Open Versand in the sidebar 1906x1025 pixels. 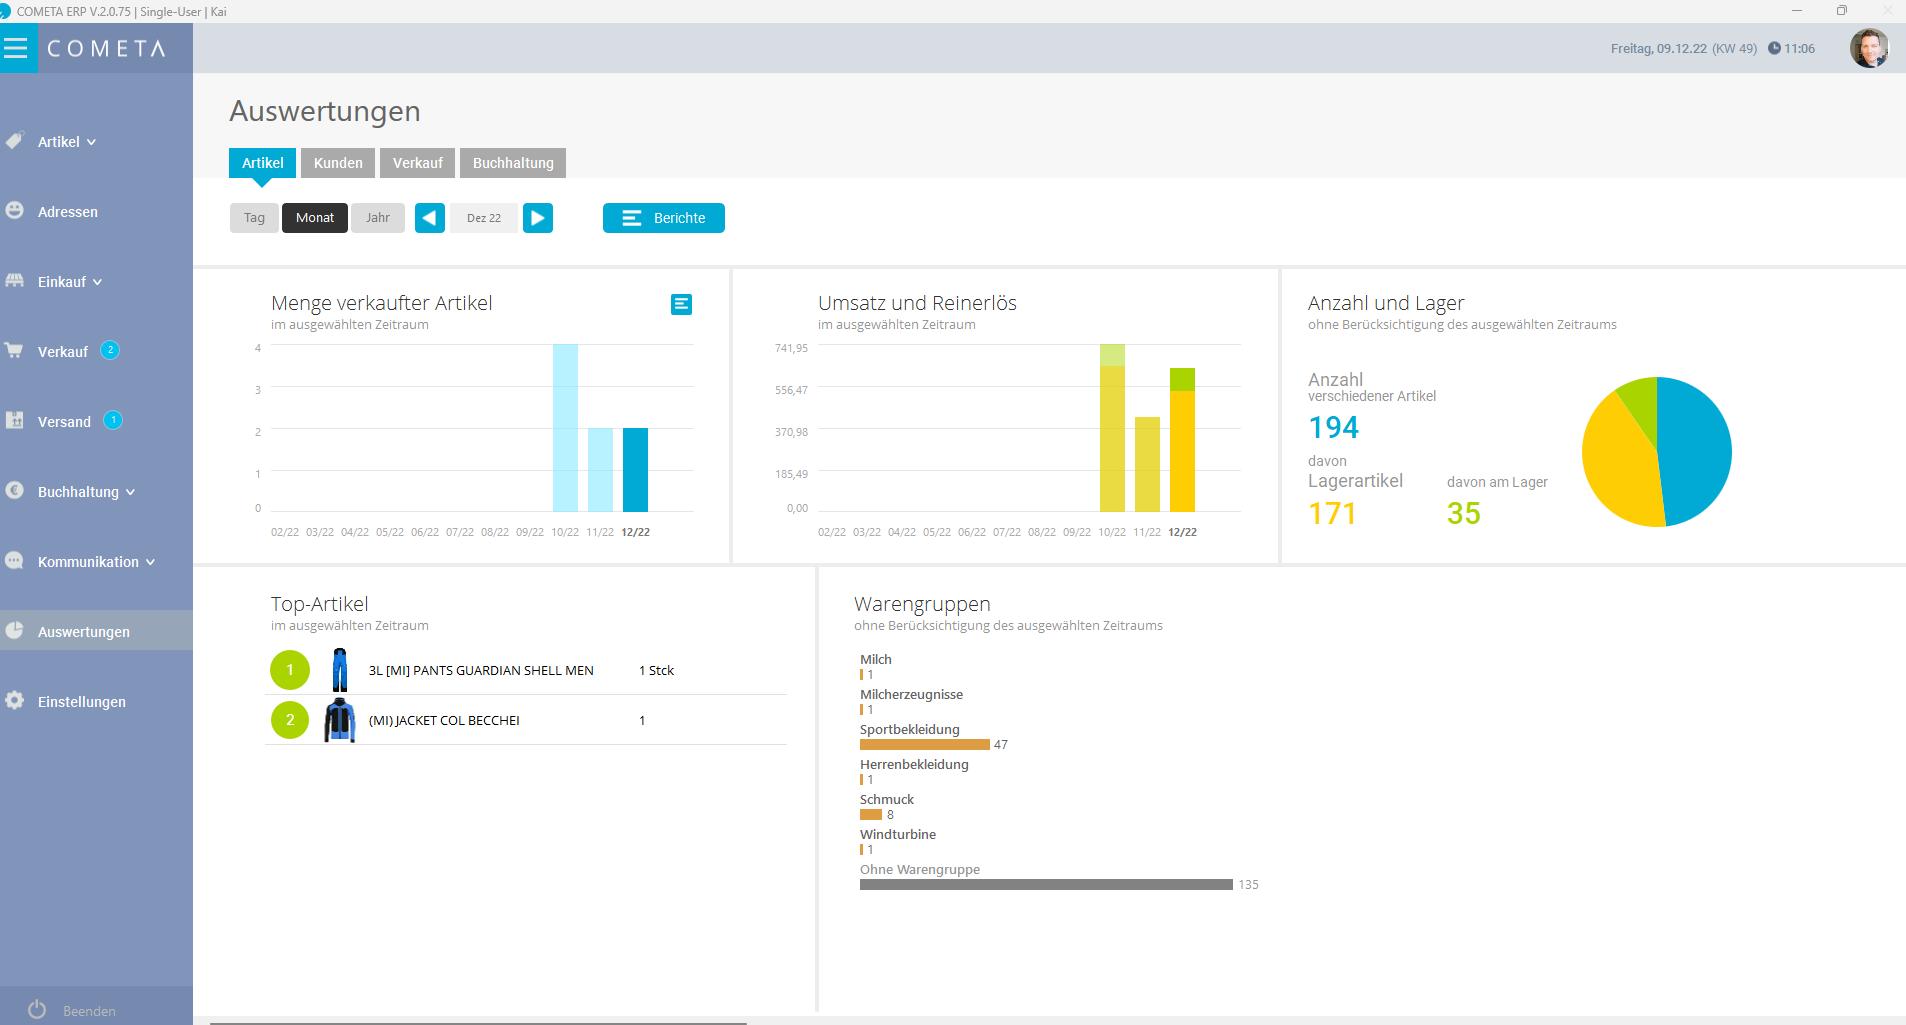click(64, 422)
